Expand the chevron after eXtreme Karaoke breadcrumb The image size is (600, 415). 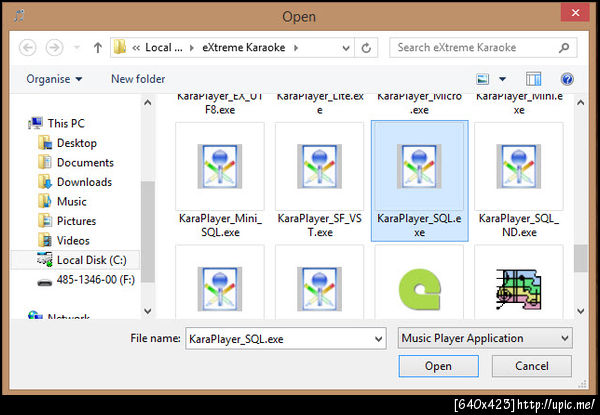(296, 48)
